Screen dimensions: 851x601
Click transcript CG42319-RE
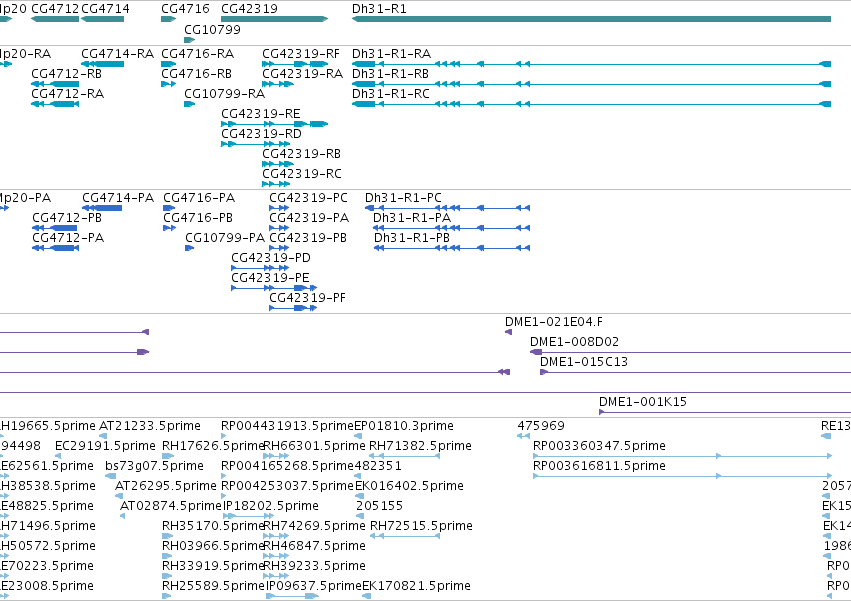coord(275,124)
